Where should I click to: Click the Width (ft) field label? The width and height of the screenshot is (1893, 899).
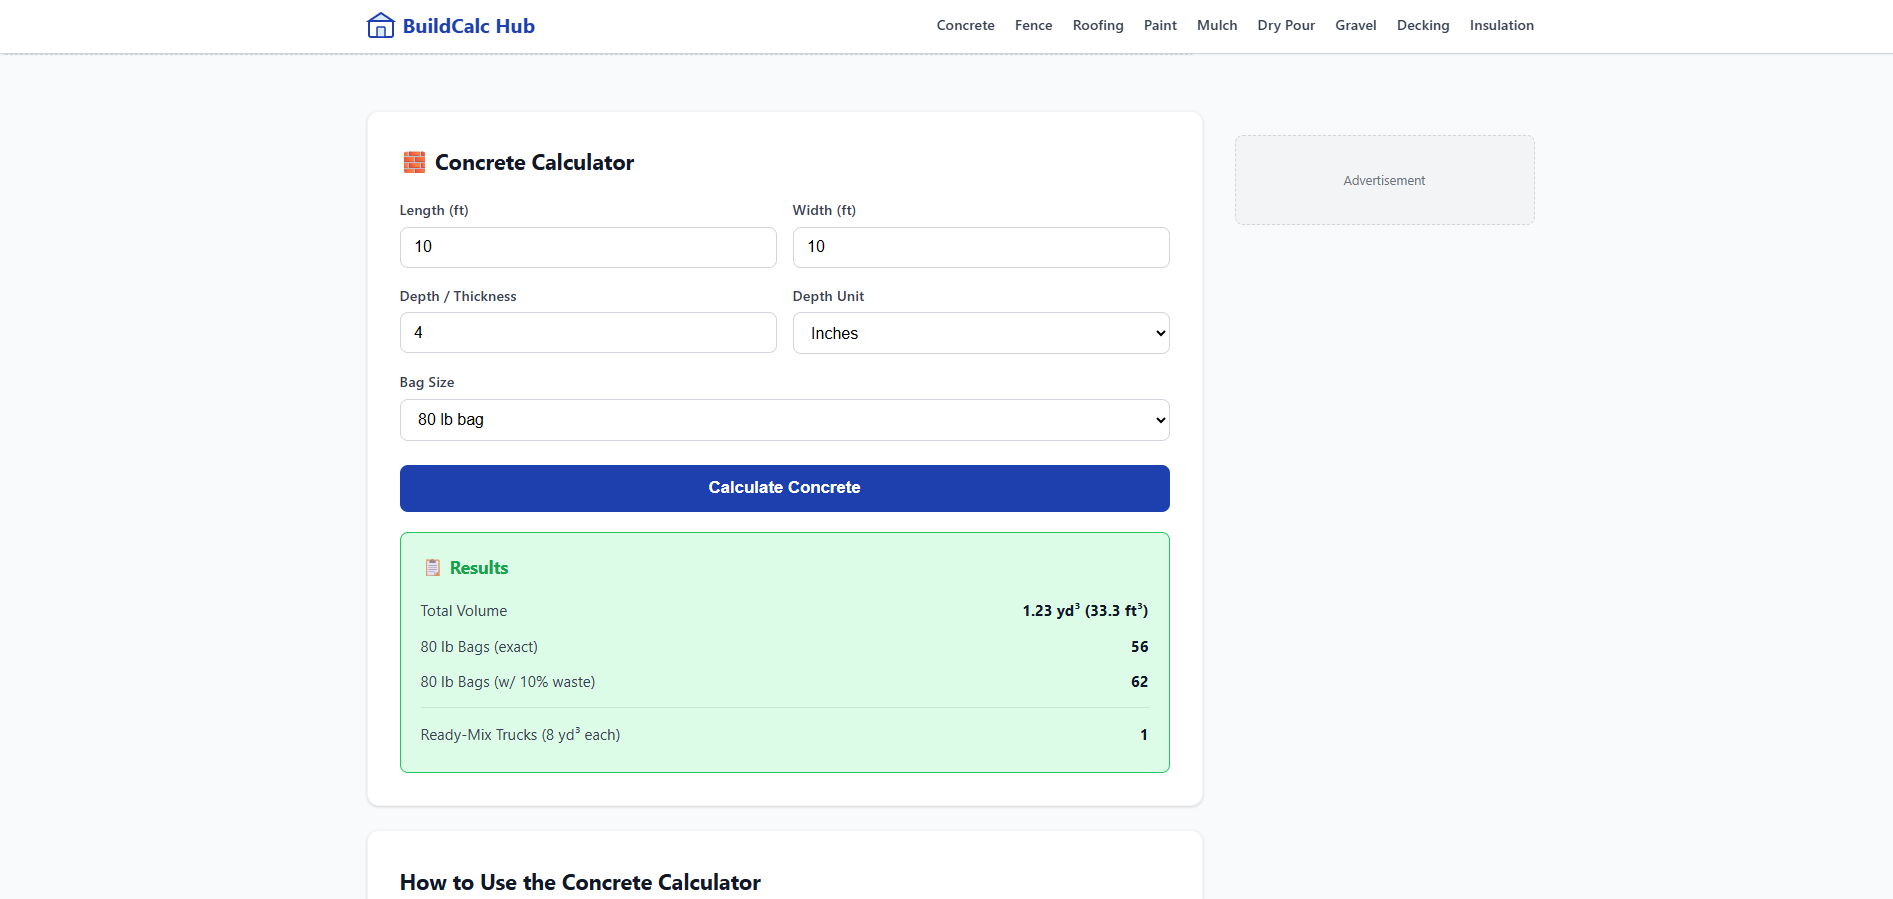coord(824,210)
